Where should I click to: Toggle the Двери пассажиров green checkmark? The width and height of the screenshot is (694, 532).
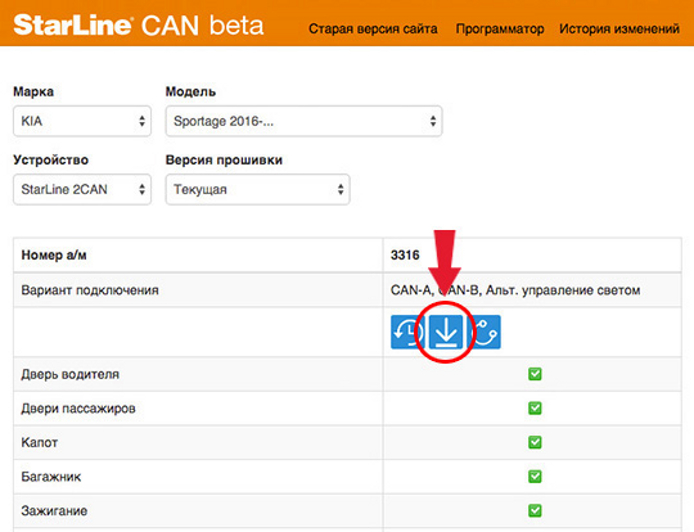pos(535,408)
